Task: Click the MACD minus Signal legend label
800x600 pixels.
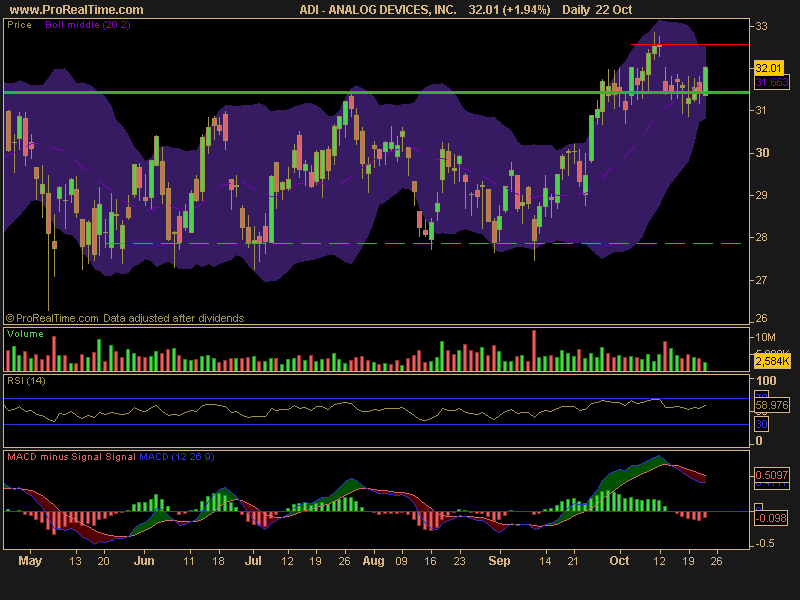Action: 55,457
